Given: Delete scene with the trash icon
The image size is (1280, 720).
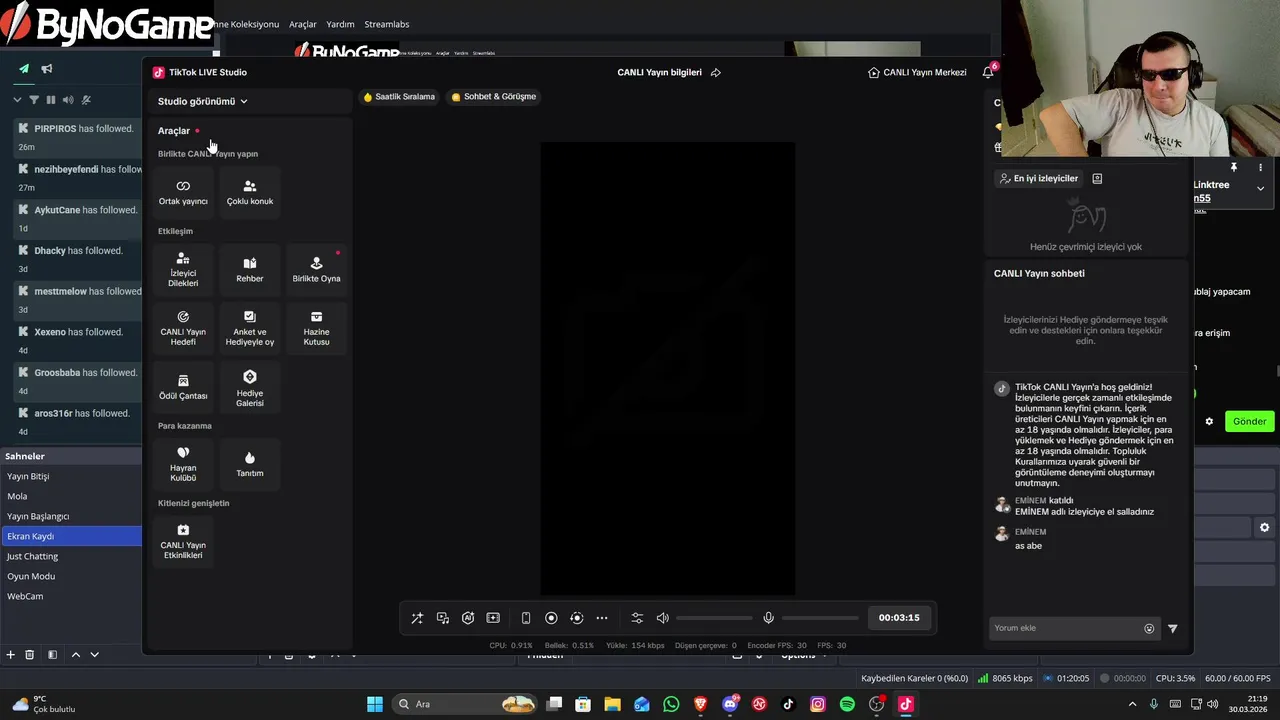Looking at the screenshot, I should coord(29,655).
